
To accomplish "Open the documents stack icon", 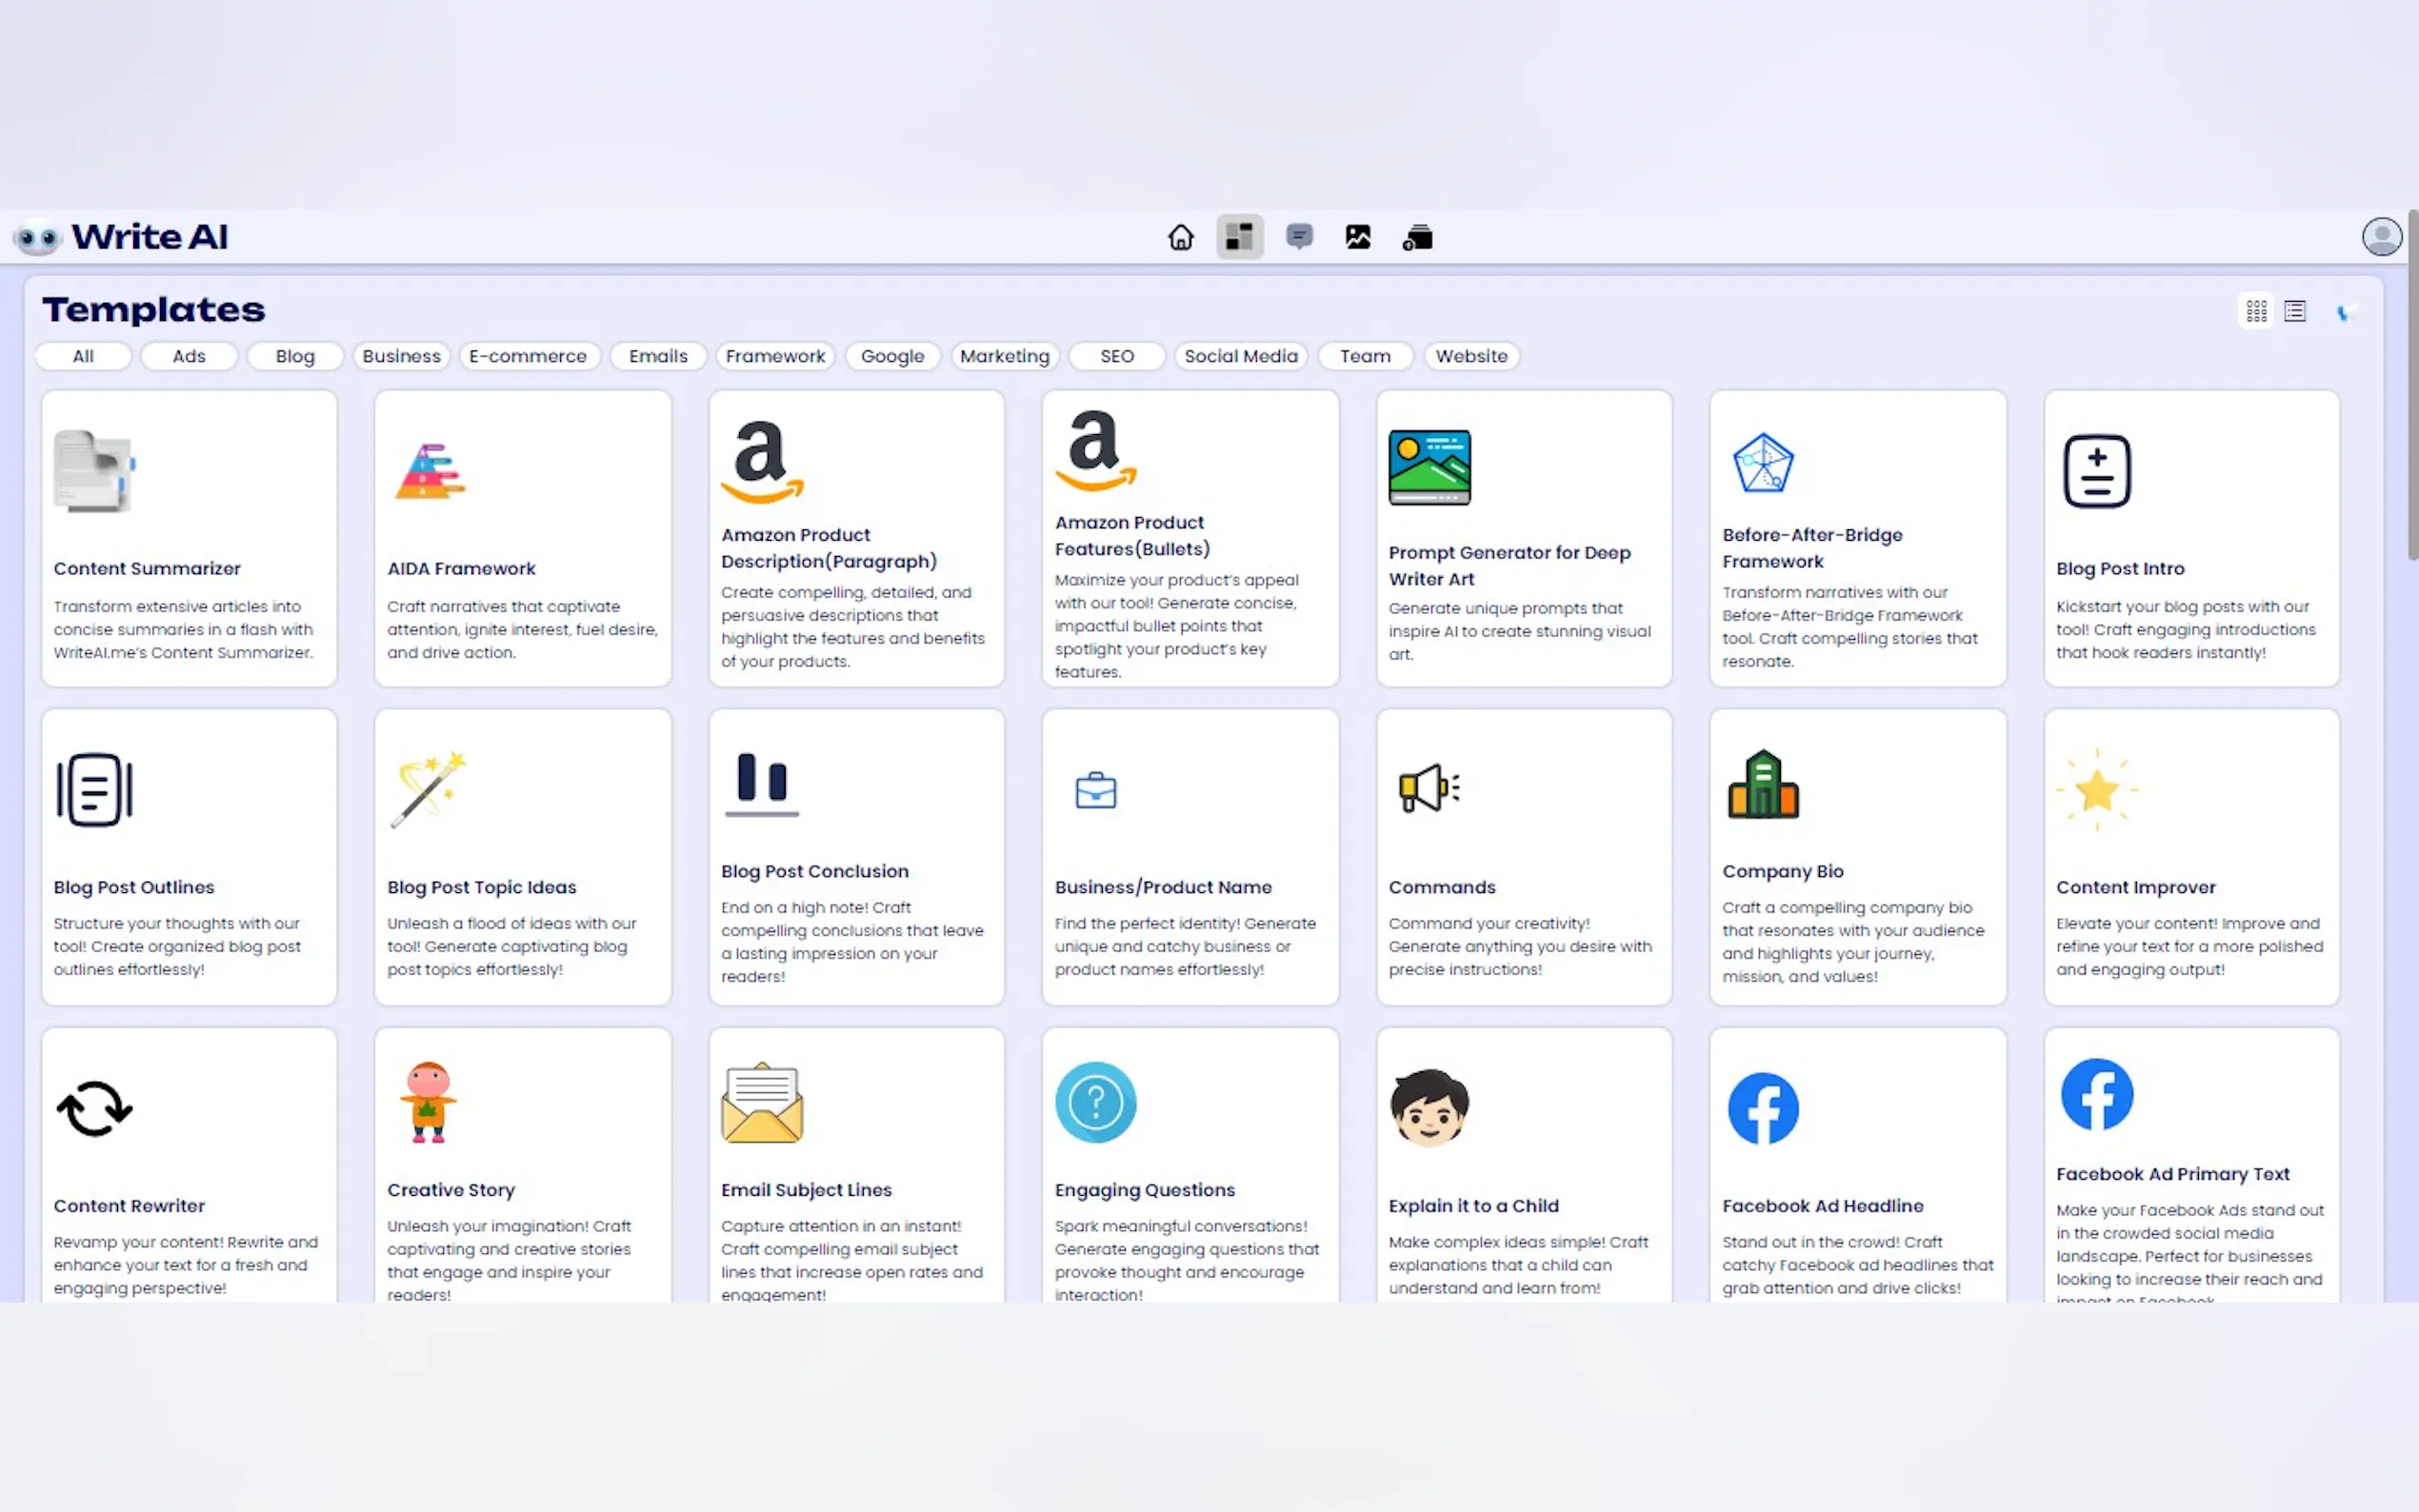I will click(1417, 237).
